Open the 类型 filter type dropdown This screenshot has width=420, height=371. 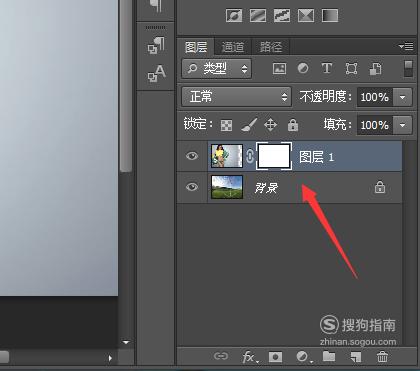coord(216,69)
